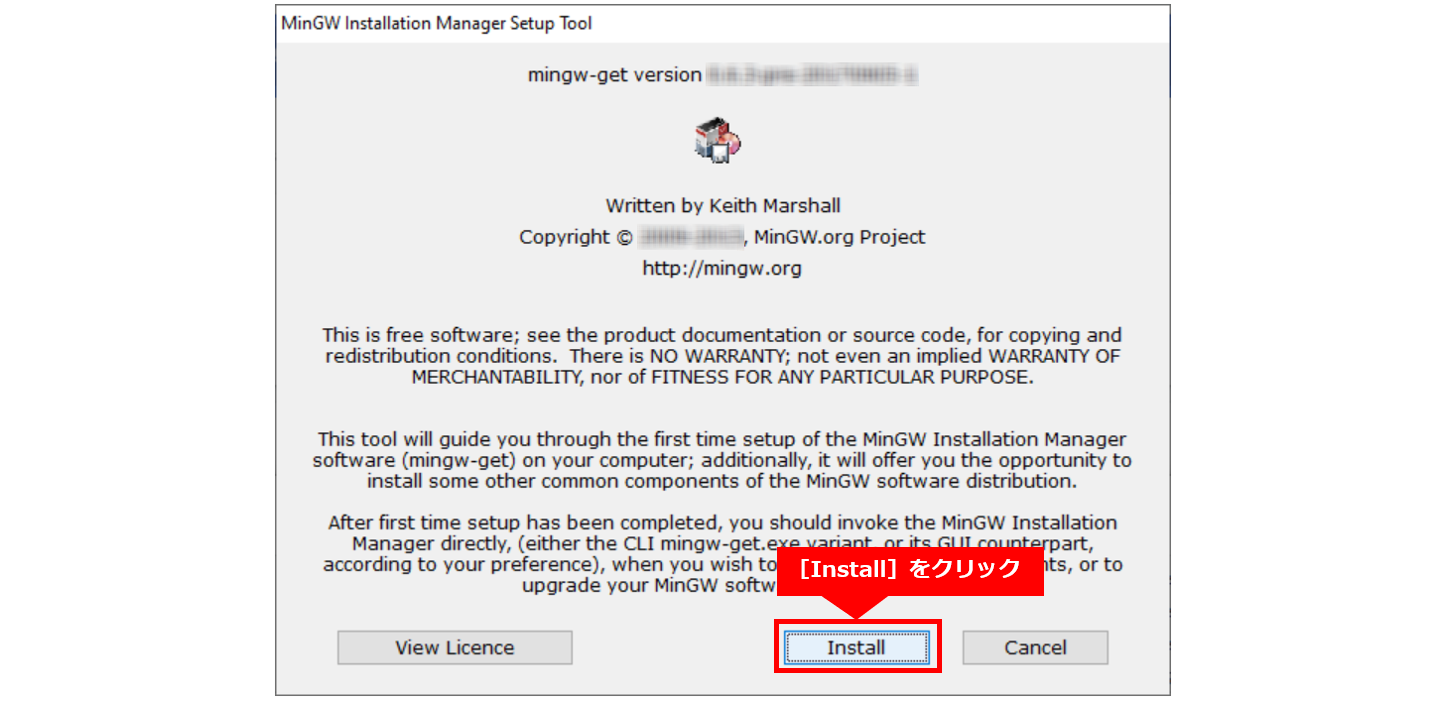Click the free software warranty paragraph
Viewport: 1445px width, 702px height.
(x=722, y=355)
